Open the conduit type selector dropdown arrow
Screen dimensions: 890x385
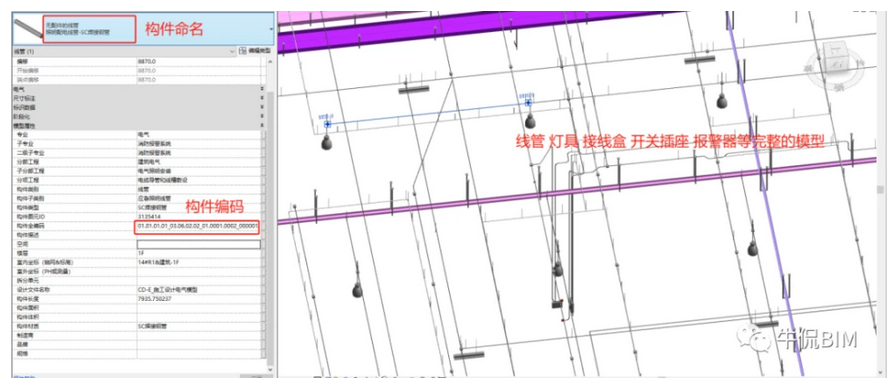271,28
